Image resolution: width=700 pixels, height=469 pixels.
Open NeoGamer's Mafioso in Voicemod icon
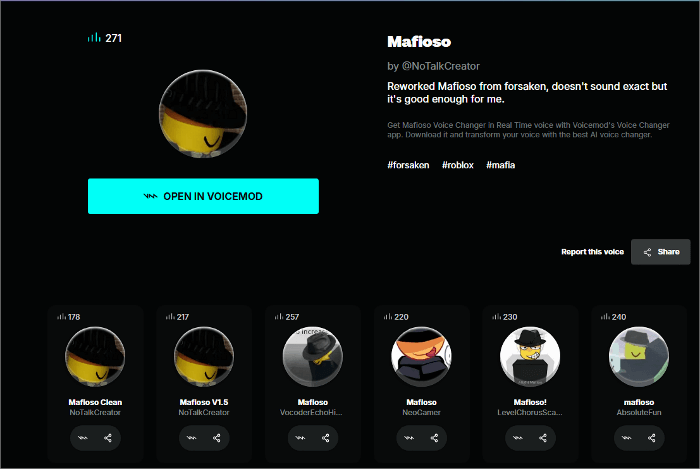point(409,438)
